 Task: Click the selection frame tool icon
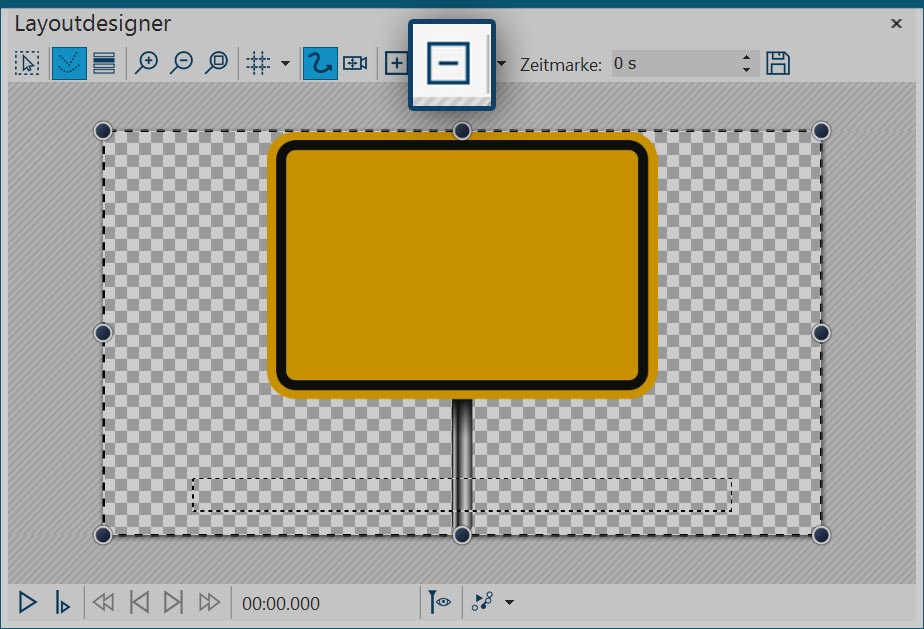coord(27,64)
